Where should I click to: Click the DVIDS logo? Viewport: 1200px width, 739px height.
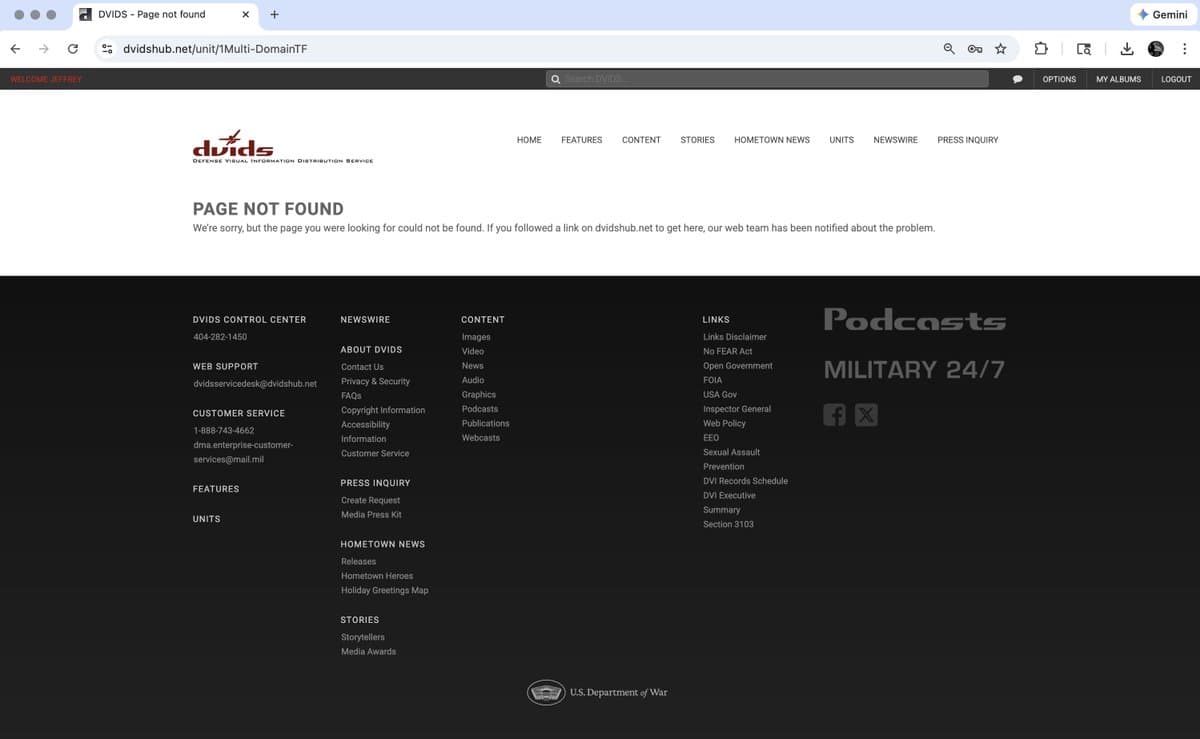pyautogui.click(x=283, y=146)
